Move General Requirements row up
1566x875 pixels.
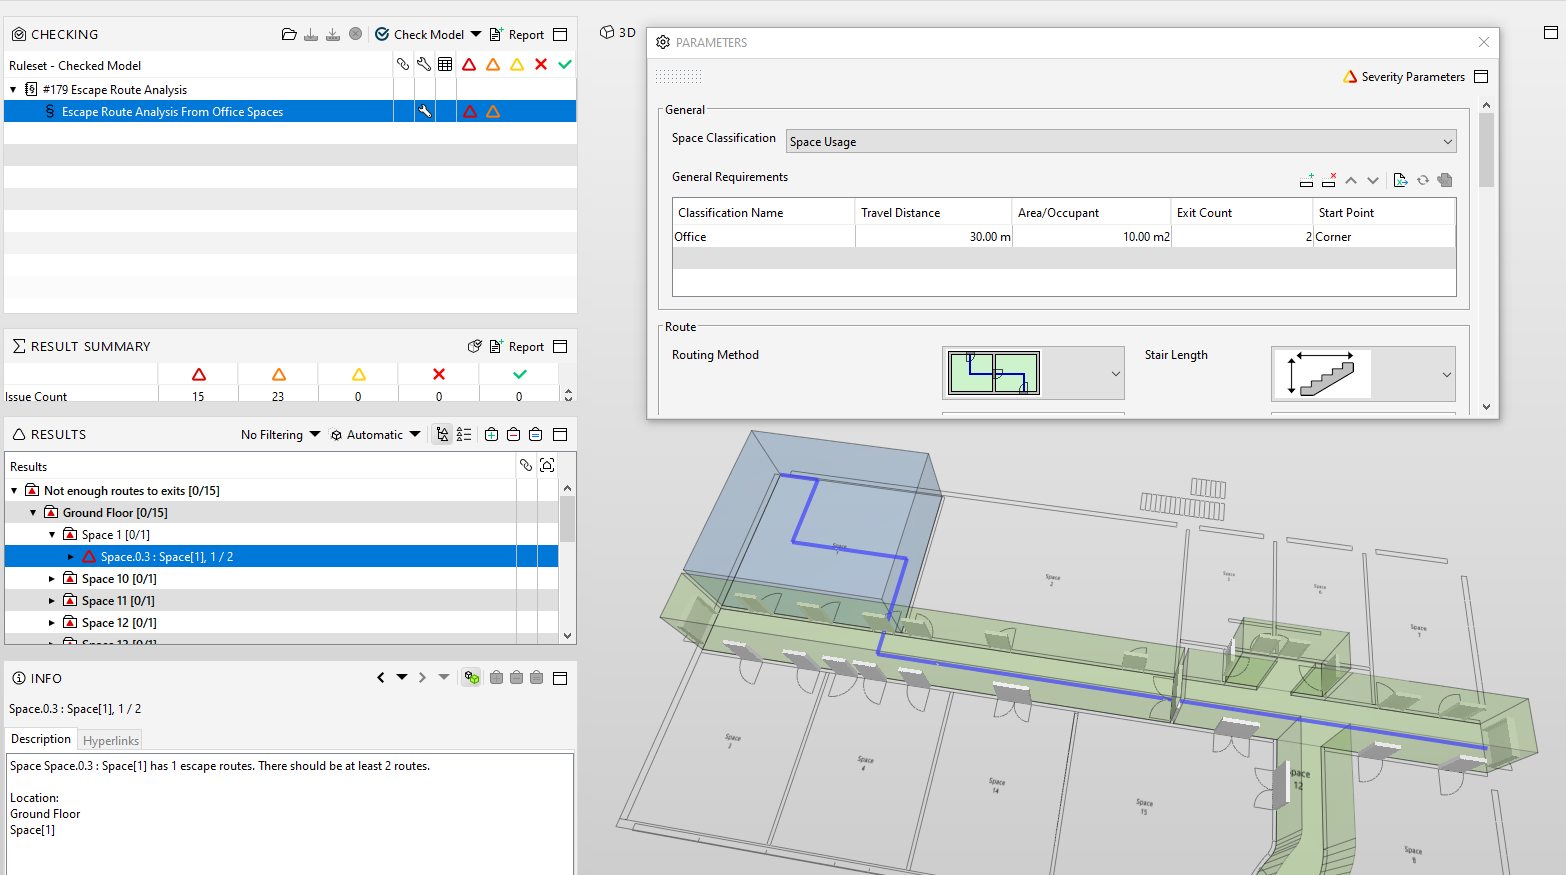click(x=1351, y=180)
